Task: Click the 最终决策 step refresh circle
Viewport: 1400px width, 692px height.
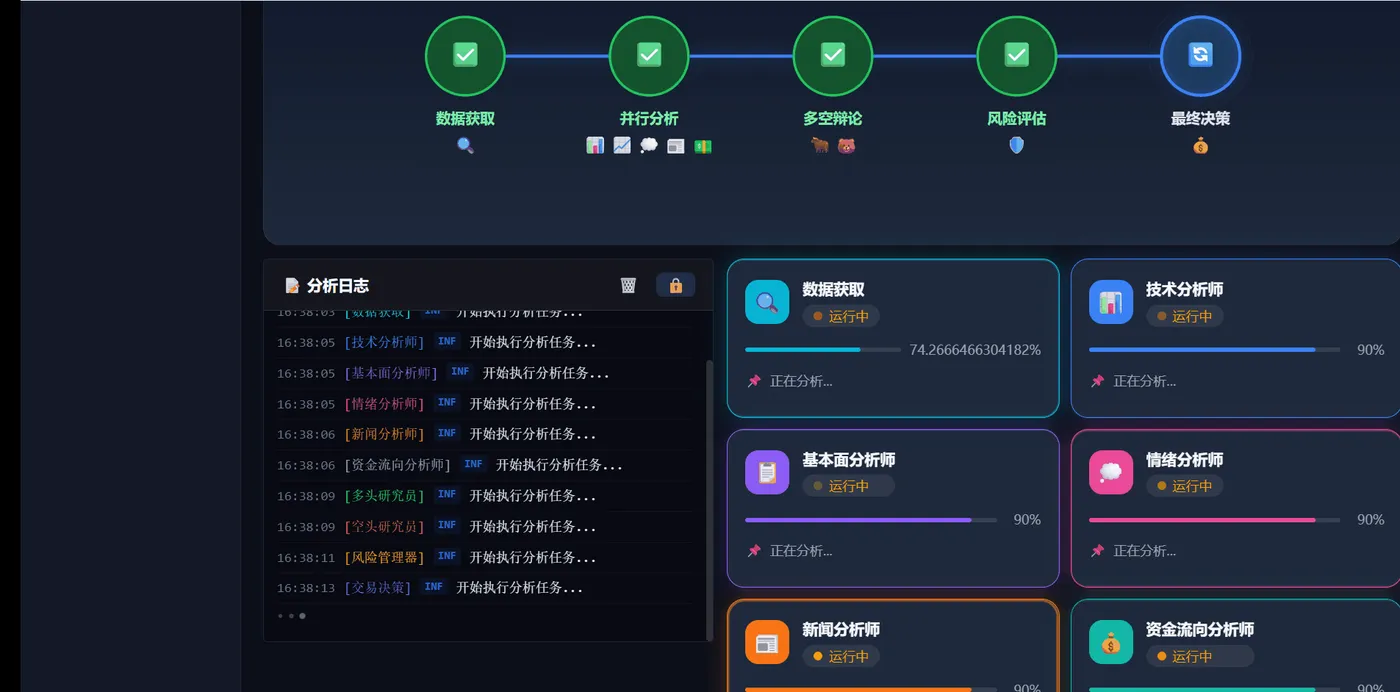Action: point(1201,56)
